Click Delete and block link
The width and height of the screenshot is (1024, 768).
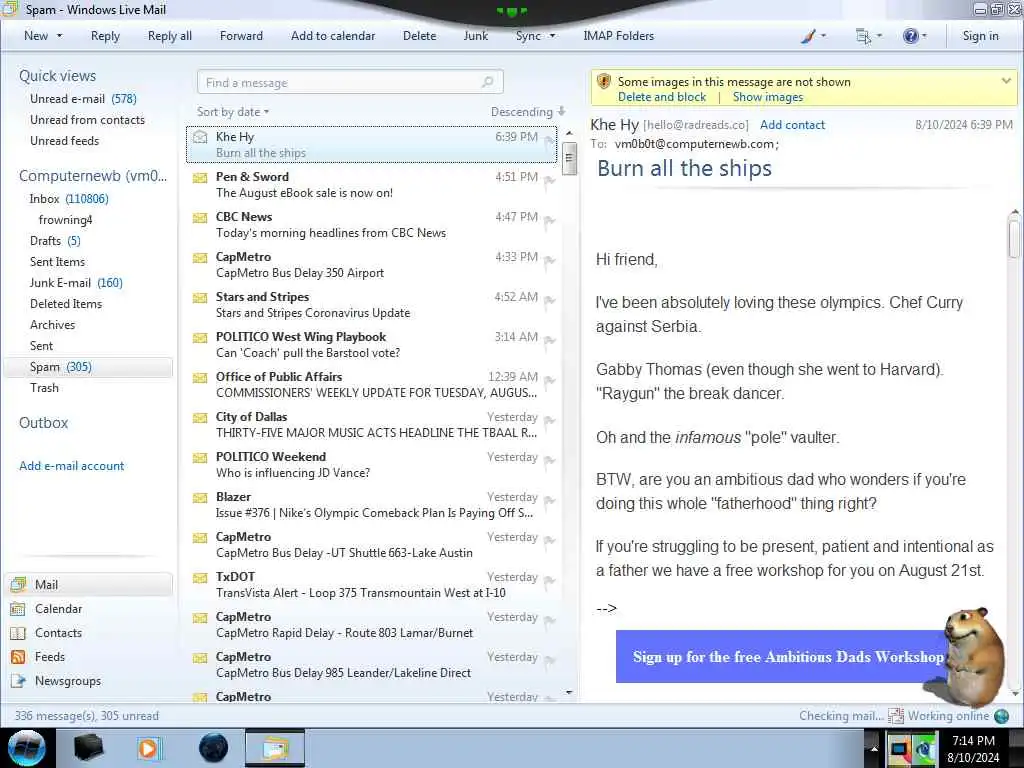click(x=662, y=97)
